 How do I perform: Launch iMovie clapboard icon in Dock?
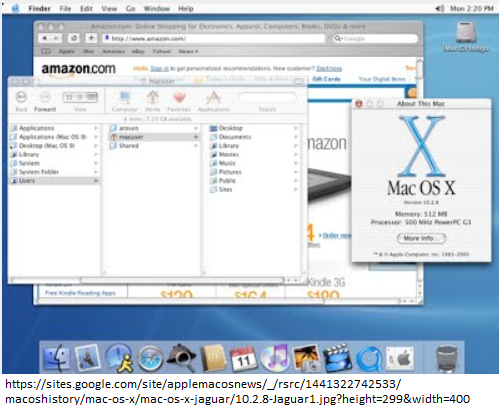click(x=338, y=358)
